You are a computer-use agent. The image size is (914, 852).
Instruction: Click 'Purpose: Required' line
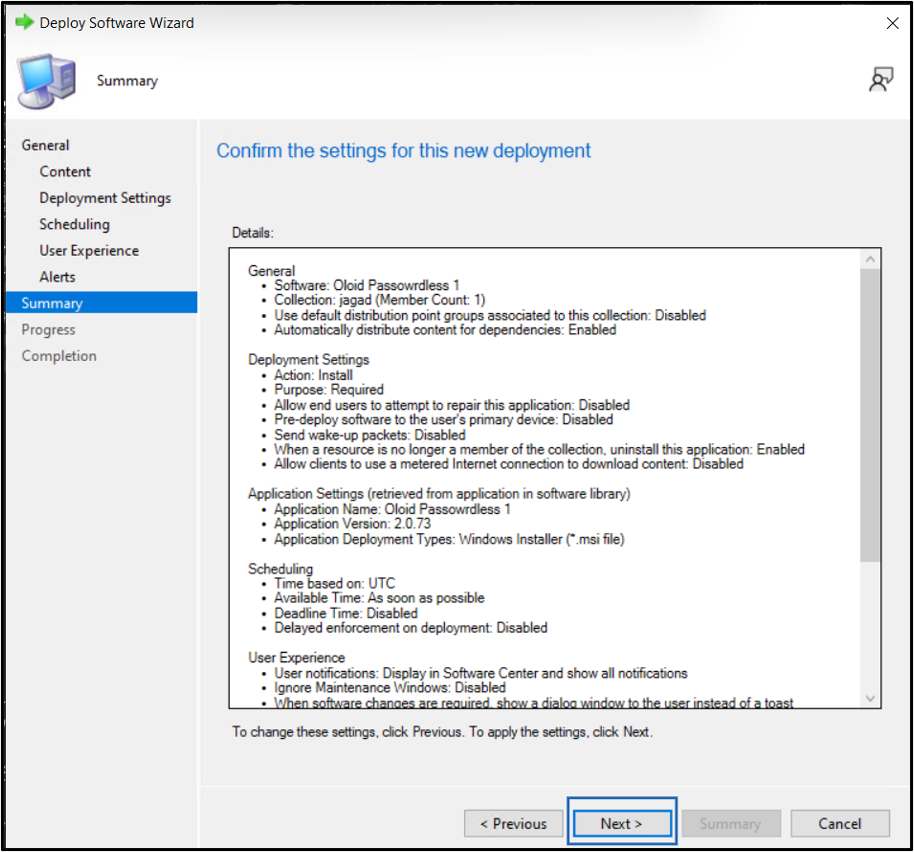[329, 389]
